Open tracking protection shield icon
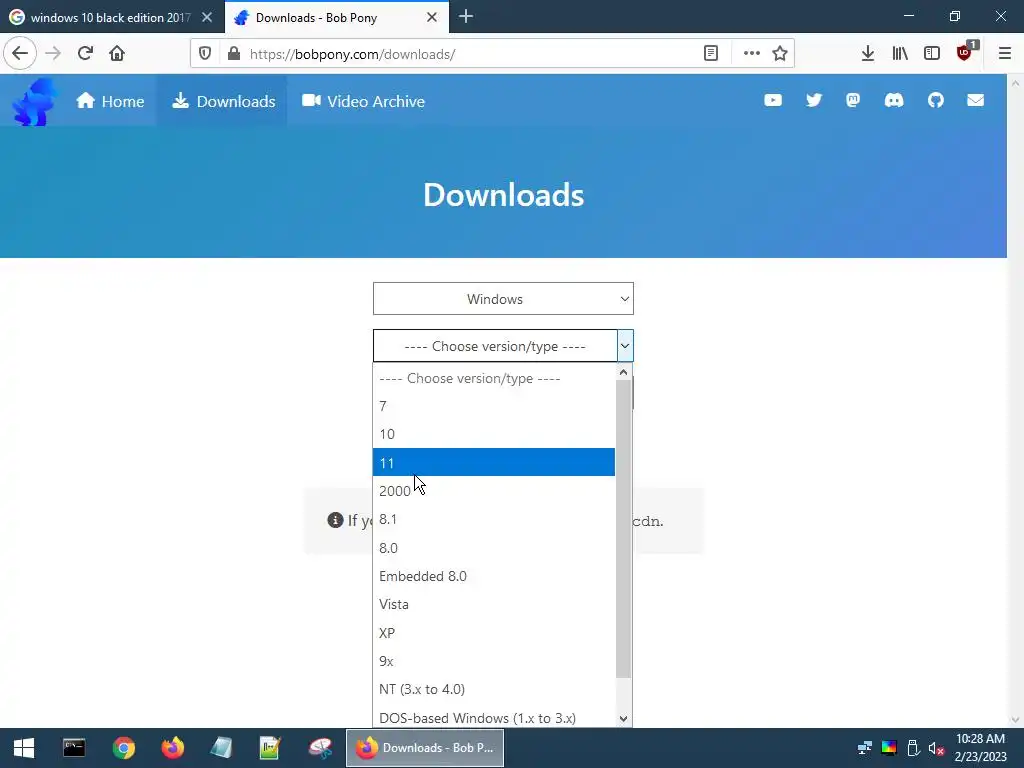 click(205, 54)
